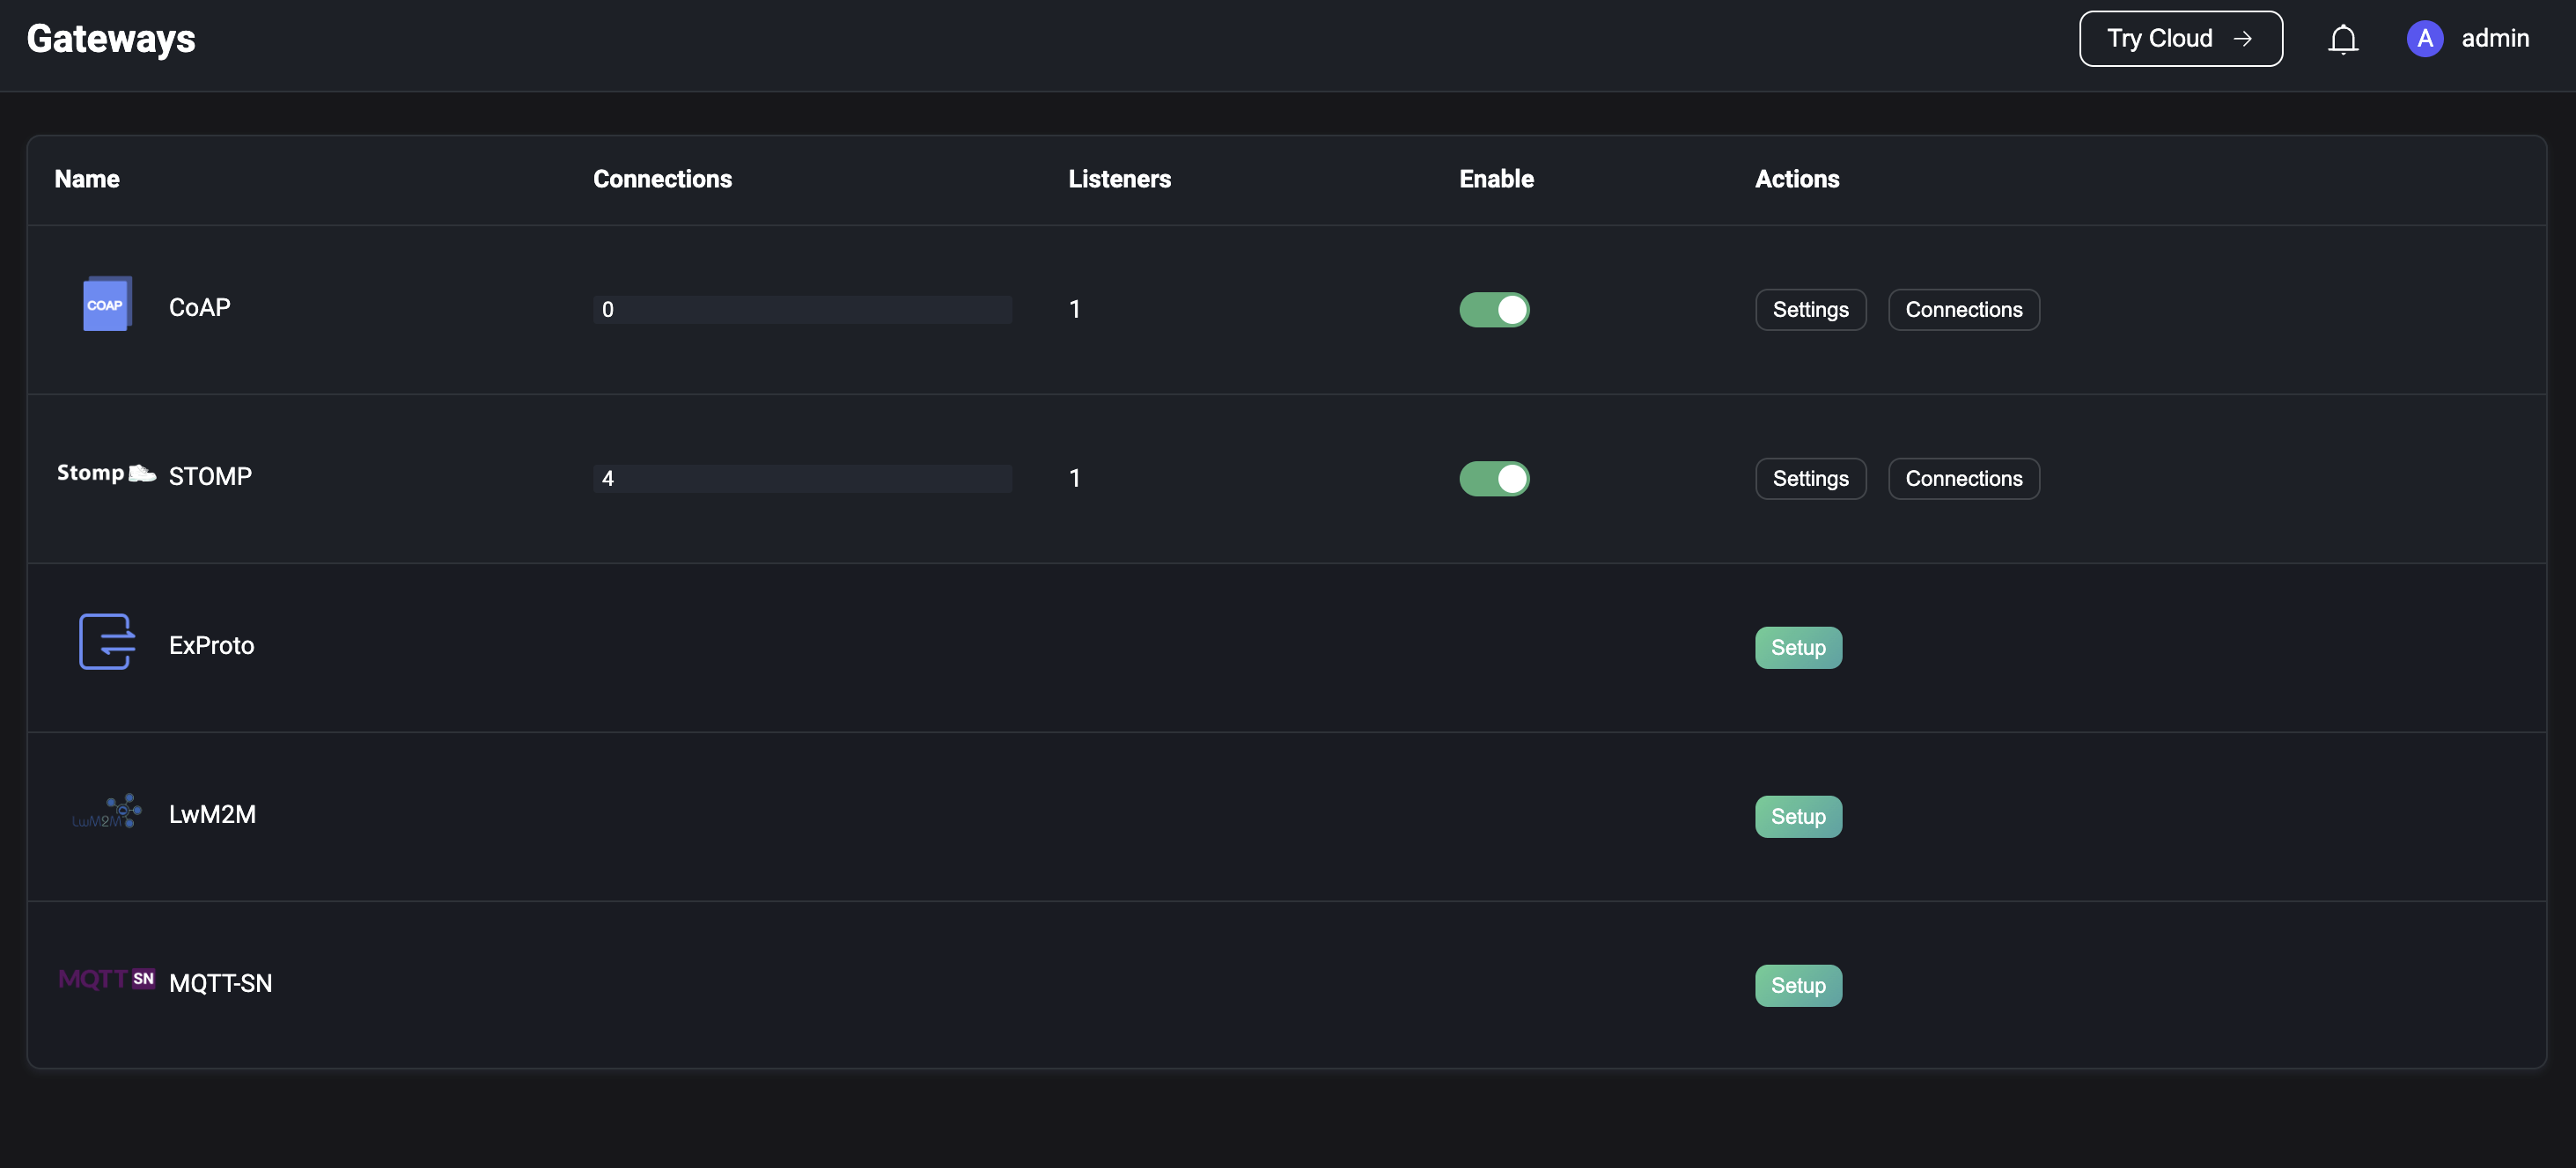Open CoAP gateway Settings

tap(1810, 310)
